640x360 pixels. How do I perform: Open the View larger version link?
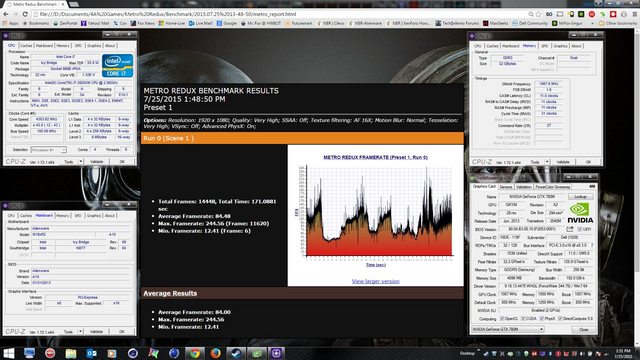pyautogui.click(x=376, y=281)
